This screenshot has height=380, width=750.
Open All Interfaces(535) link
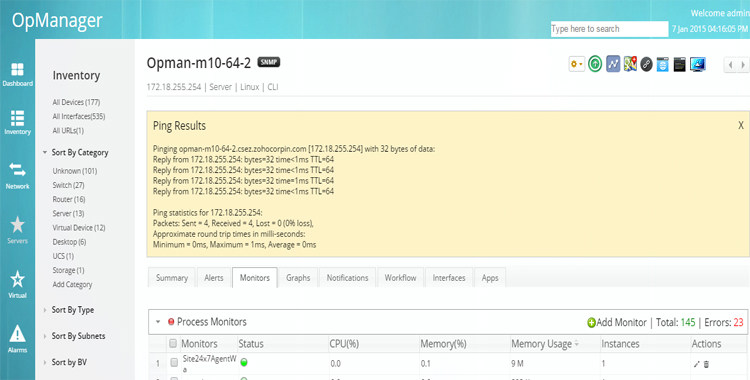pyautogui.click(x=78, y=116)
